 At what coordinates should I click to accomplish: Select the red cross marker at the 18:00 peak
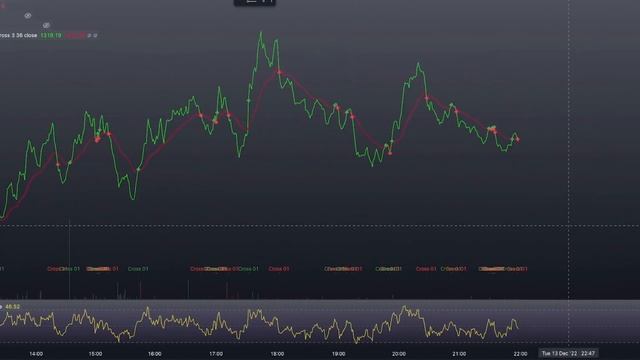coord(279,72)
